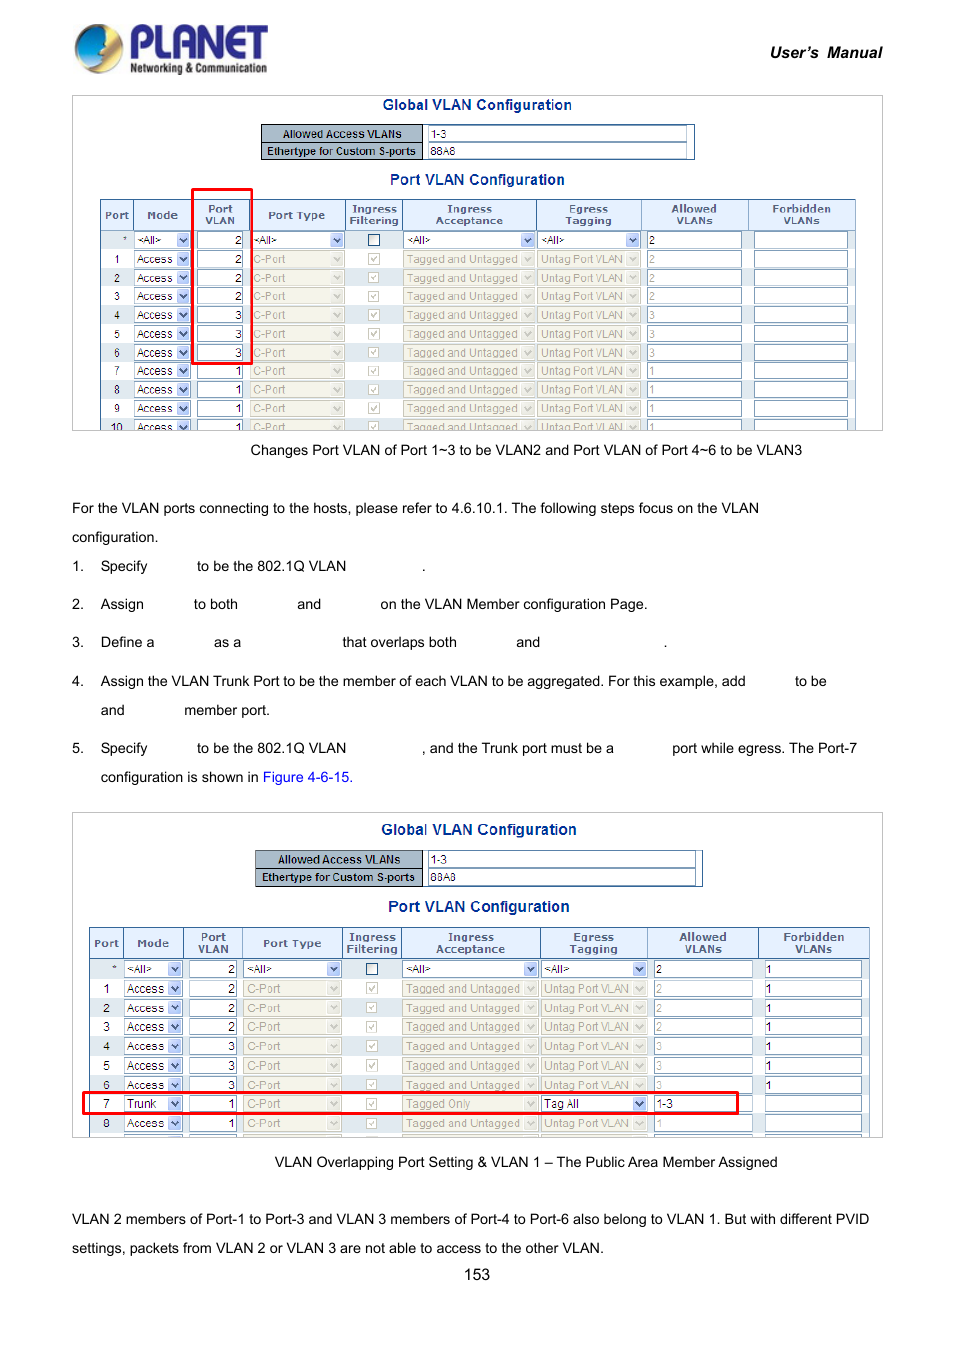Screen dimensions: 954x1350
Task: Click Port VLAN field of Trunk port 7
Action: click(213, 1104)
